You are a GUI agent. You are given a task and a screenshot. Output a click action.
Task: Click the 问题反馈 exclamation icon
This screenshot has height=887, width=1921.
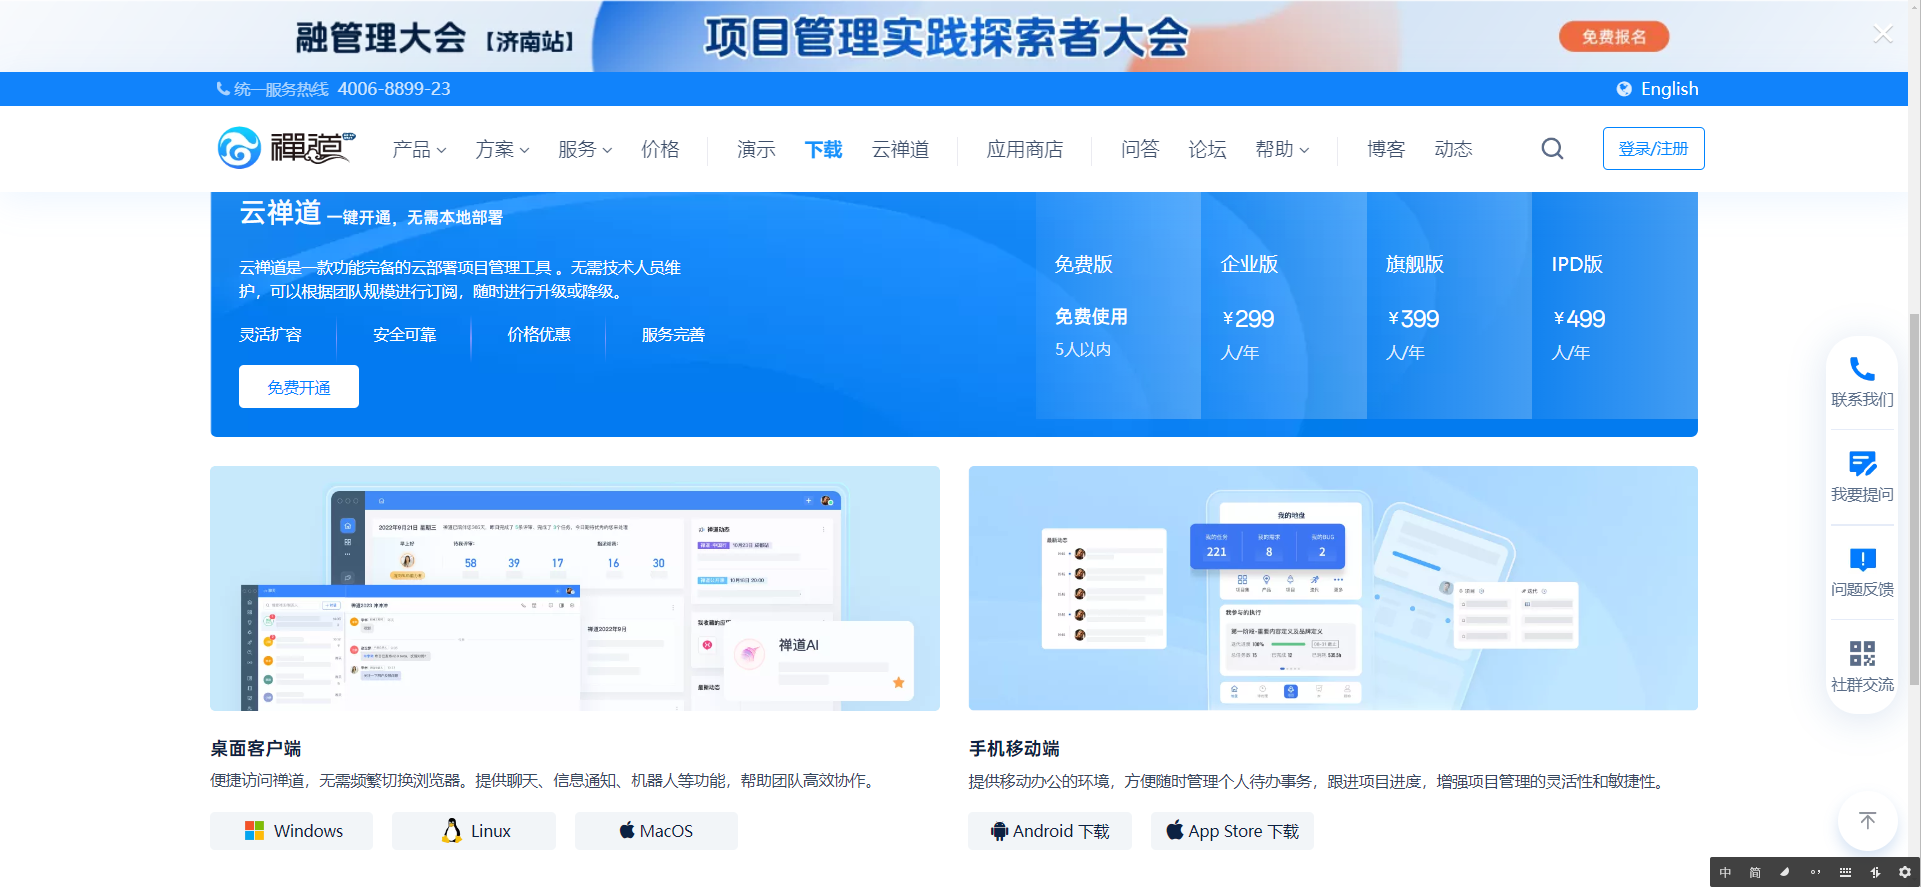pos(1862,559)
